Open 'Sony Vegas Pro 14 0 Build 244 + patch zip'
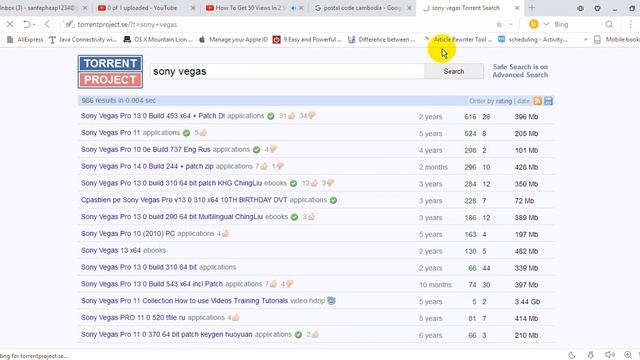Screen dimensions: 640x360 (x=147, y=167)
